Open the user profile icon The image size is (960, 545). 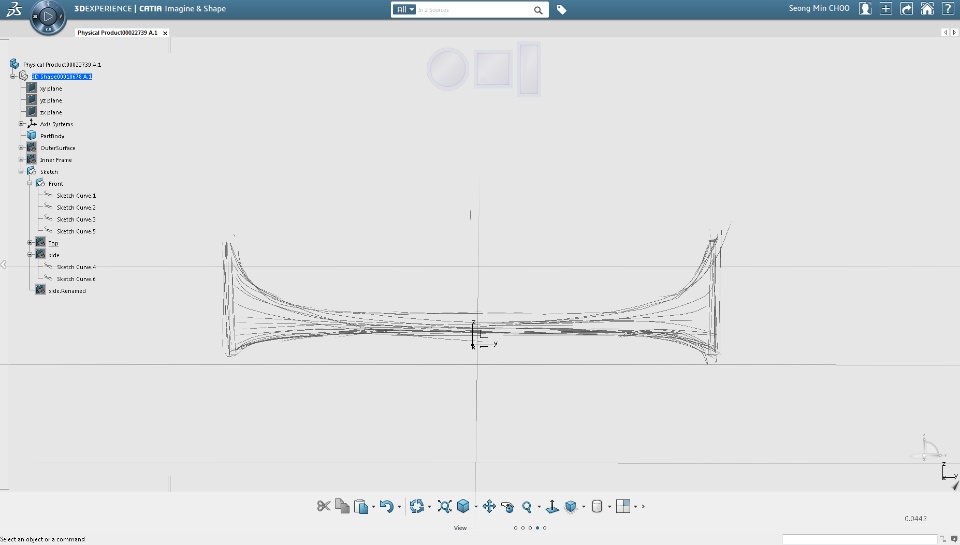coord(865,9)
